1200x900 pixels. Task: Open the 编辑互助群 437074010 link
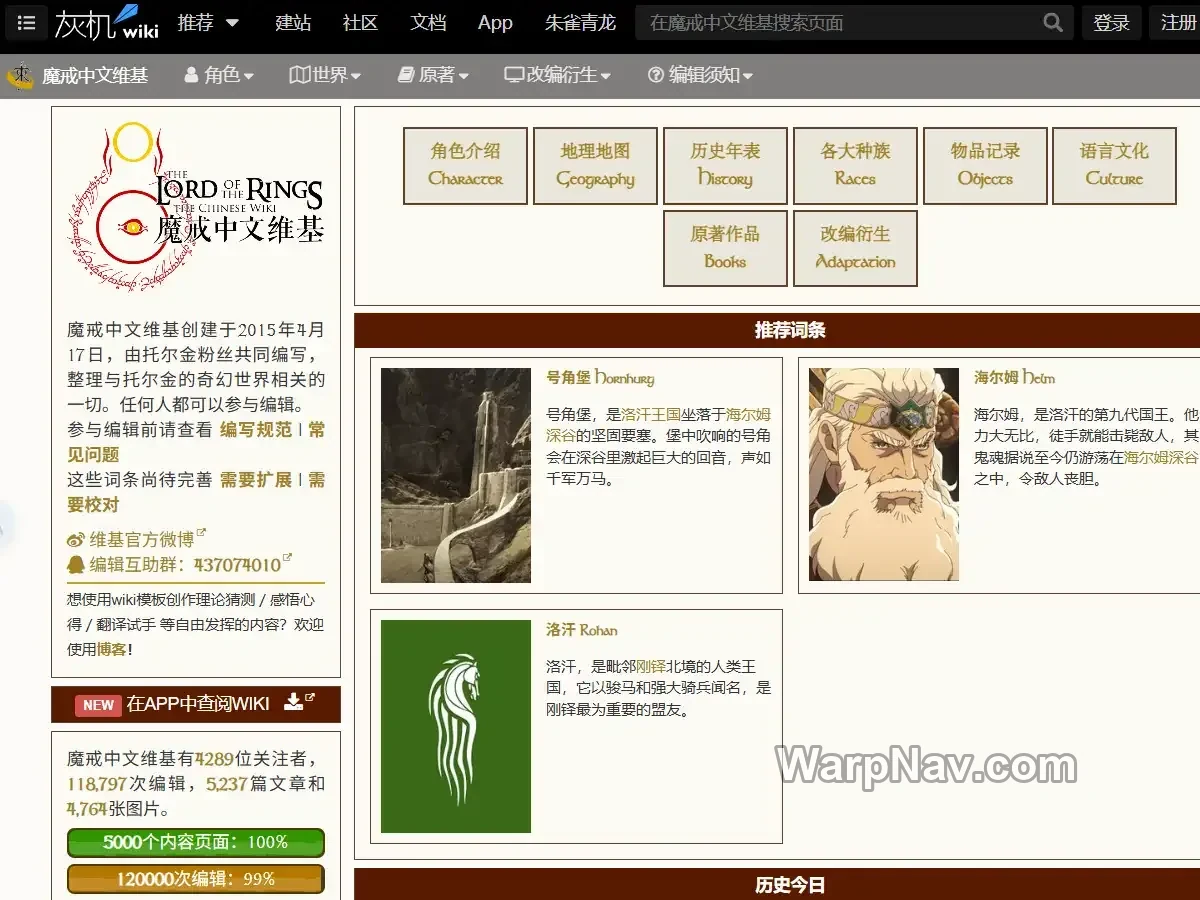point(185,565)
